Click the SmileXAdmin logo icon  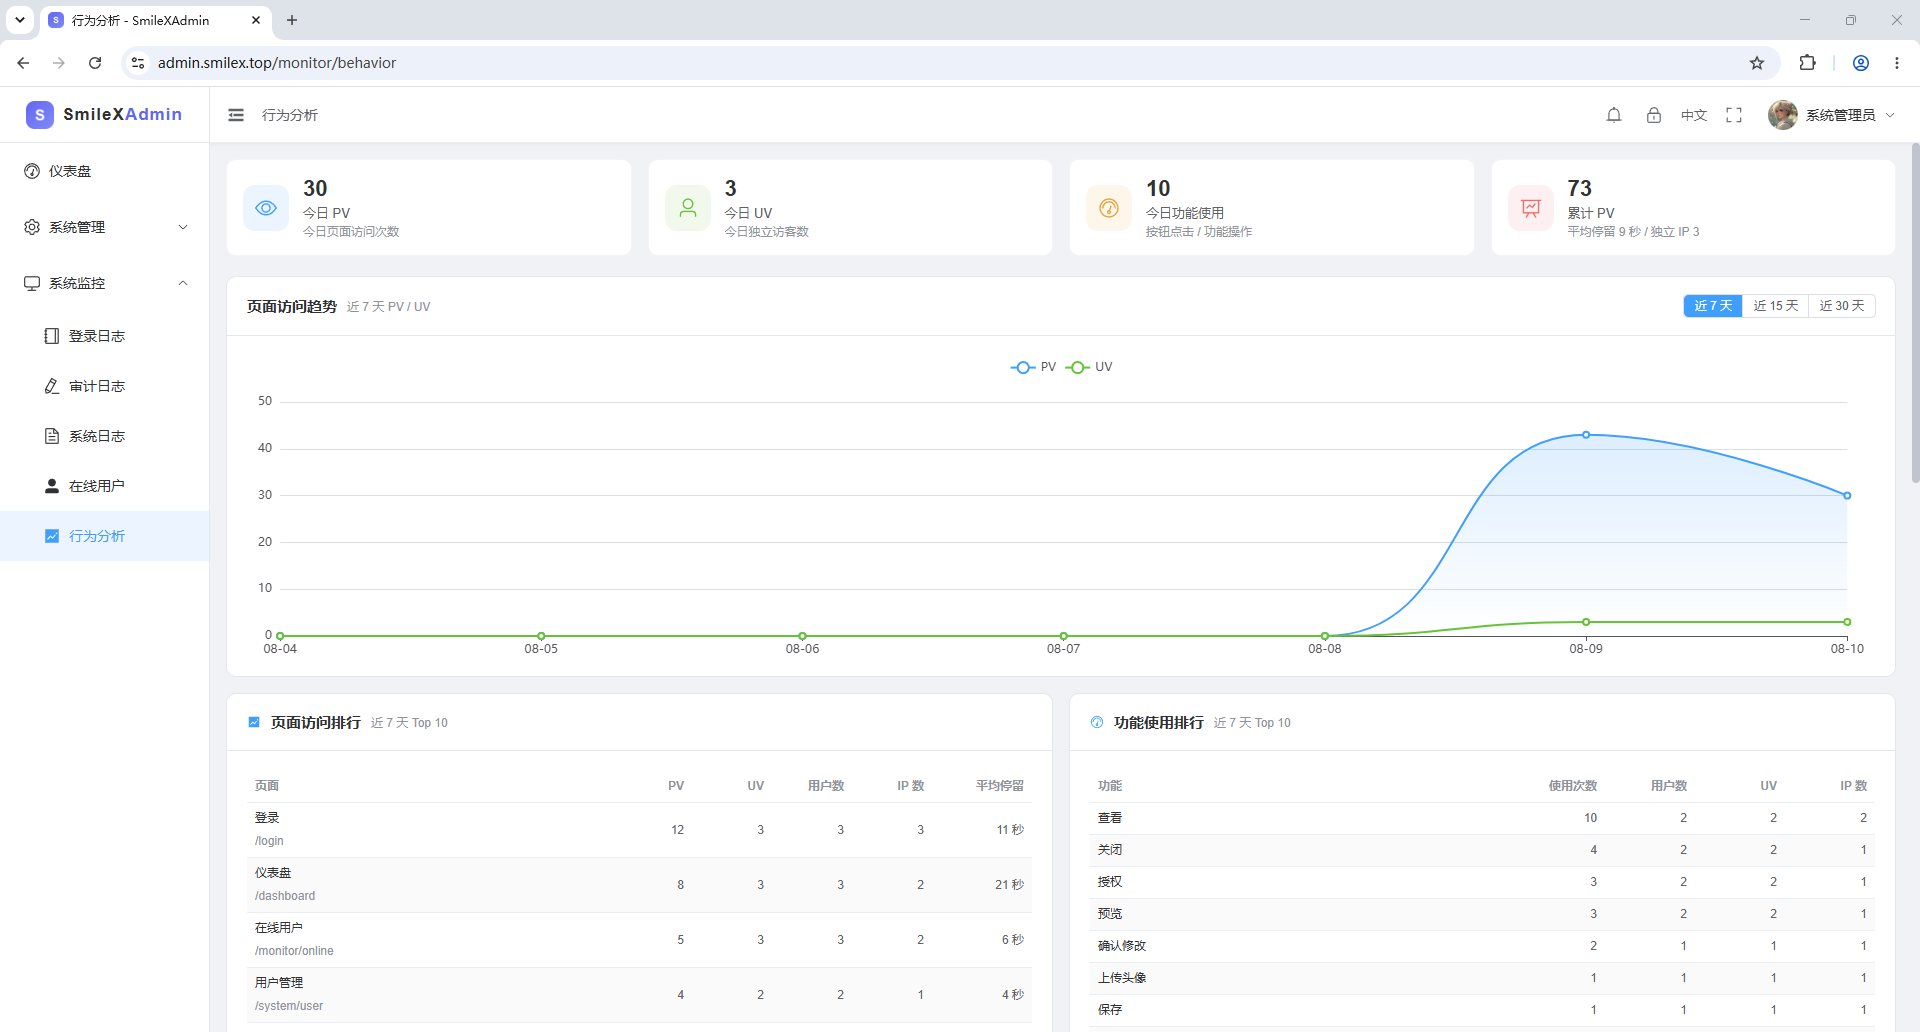(x=40, y=114)
